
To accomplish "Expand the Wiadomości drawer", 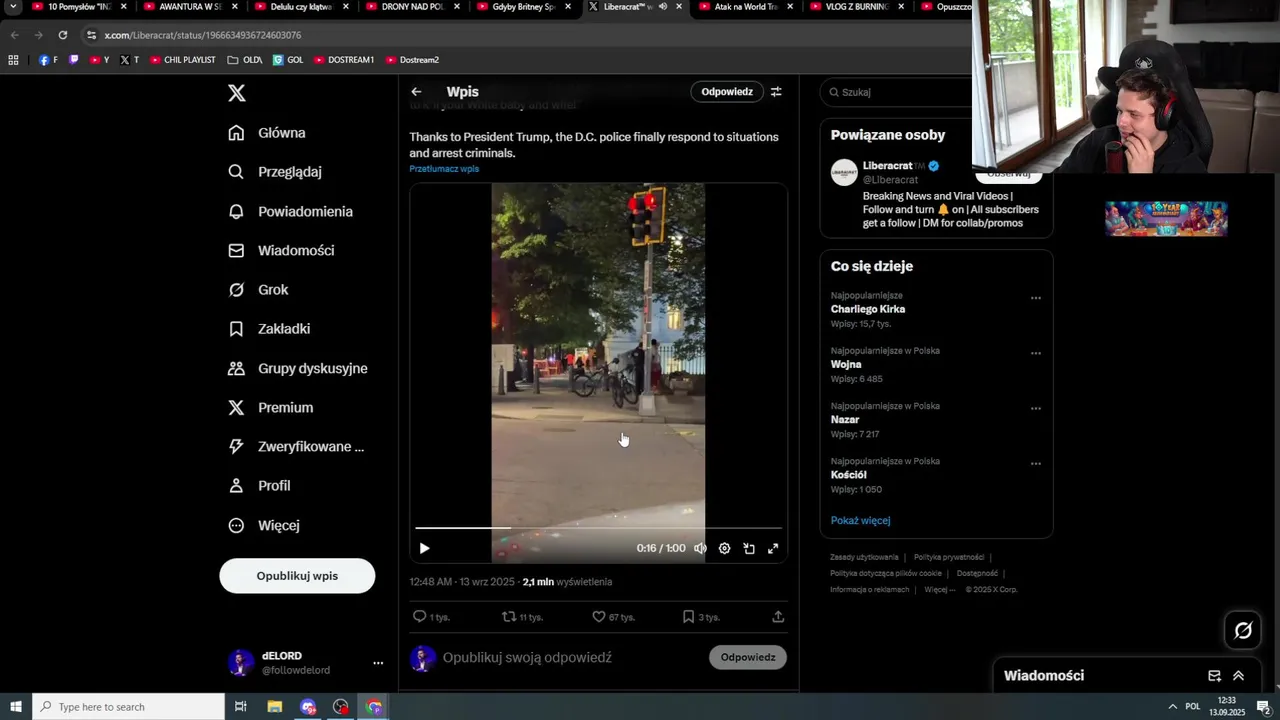I will (1238, 676).
